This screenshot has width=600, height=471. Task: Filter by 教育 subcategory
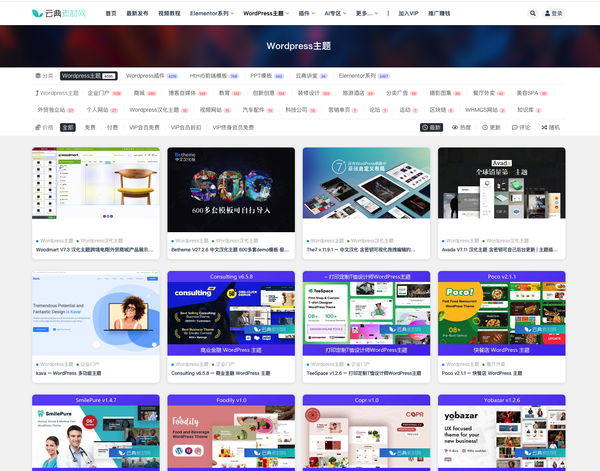point(230,93)
